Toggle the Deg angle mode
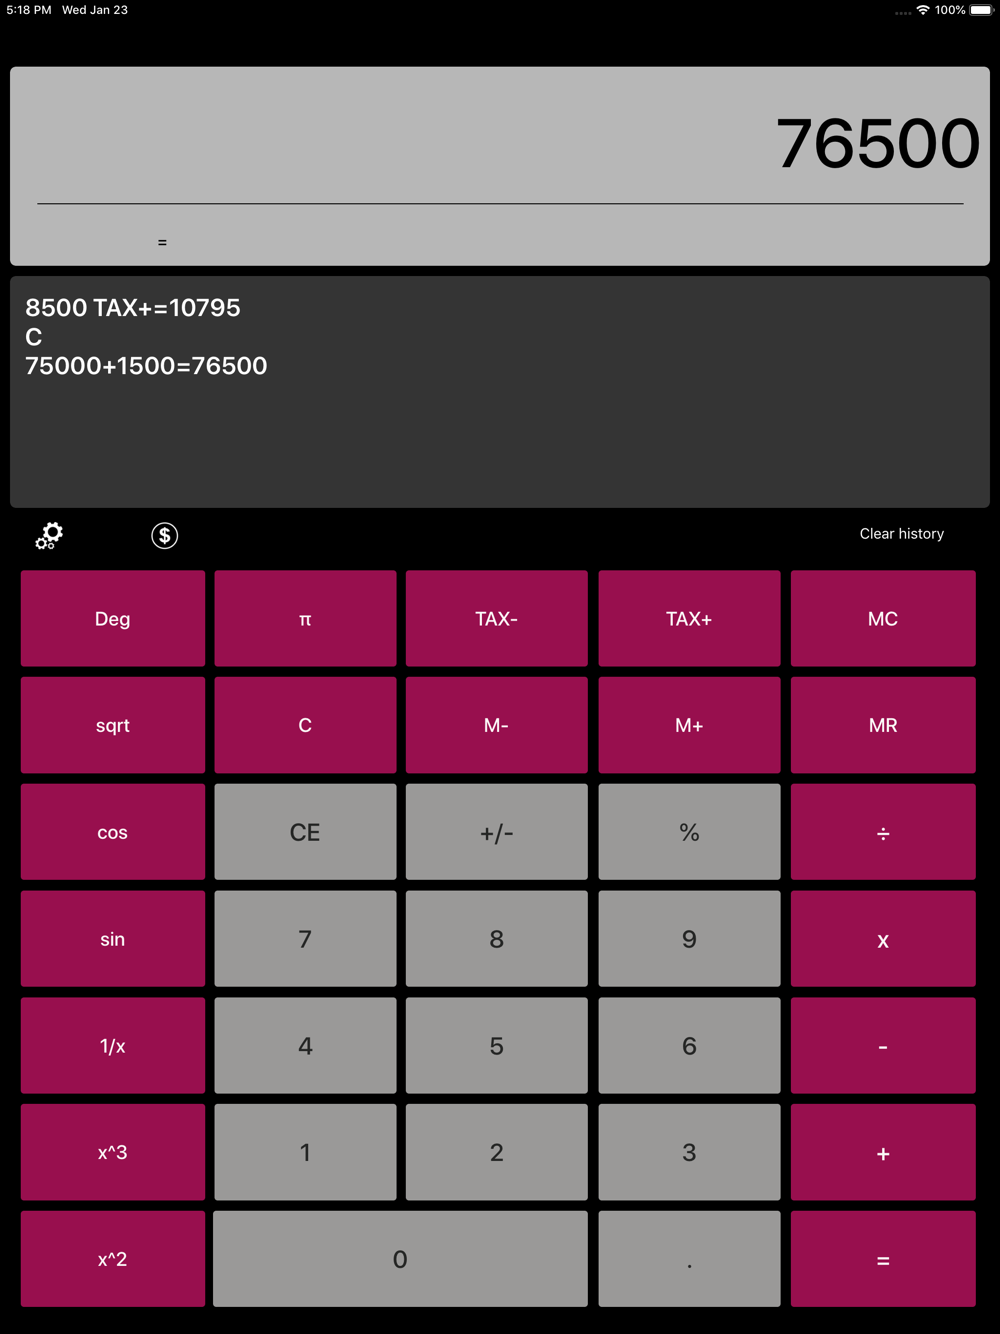The height and width of the screenshot is (1334, 1000). pos(113,619)
